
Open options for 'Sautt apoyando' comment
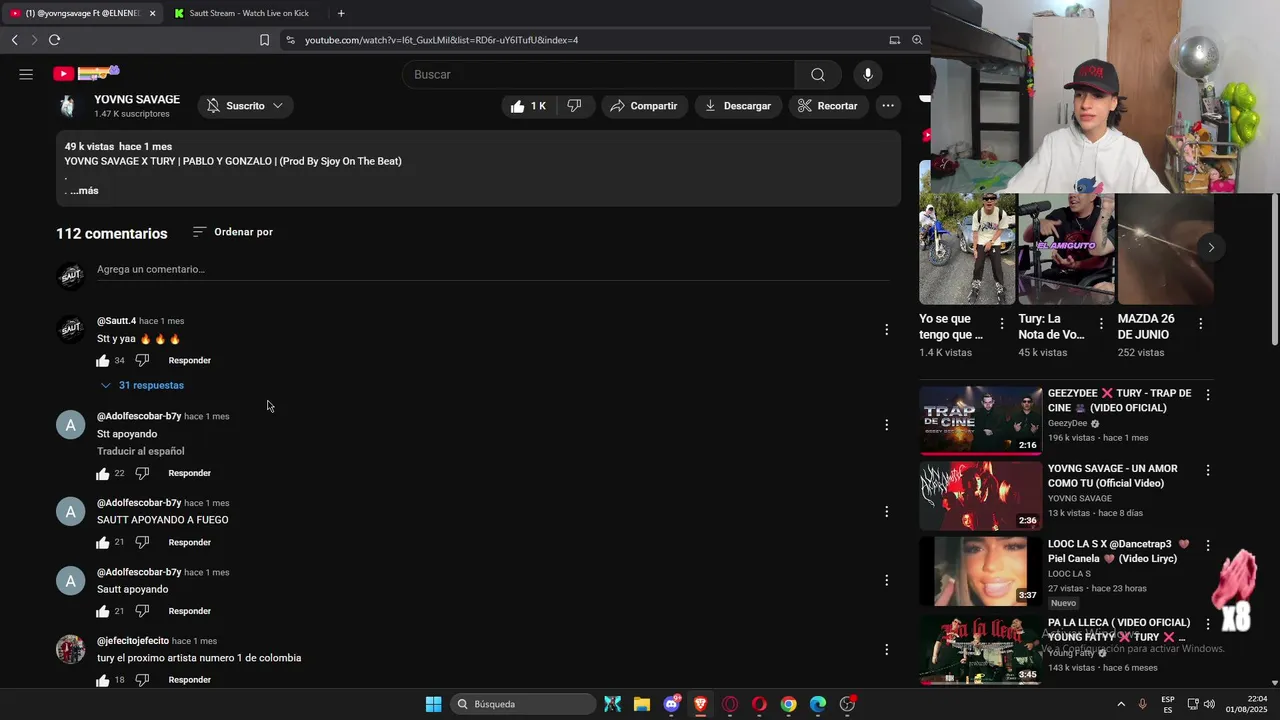pyautogui.click(x=886, y=580)
